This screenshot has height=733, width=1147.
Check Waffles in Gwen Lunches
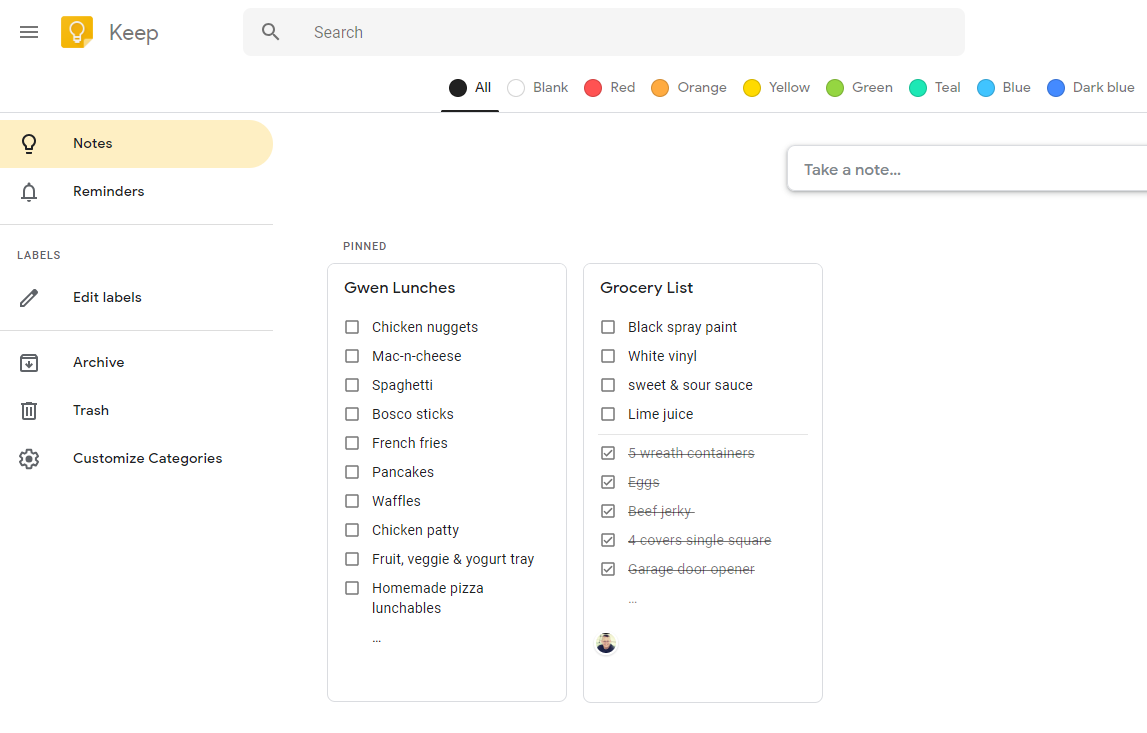click(x=351, y=500)
